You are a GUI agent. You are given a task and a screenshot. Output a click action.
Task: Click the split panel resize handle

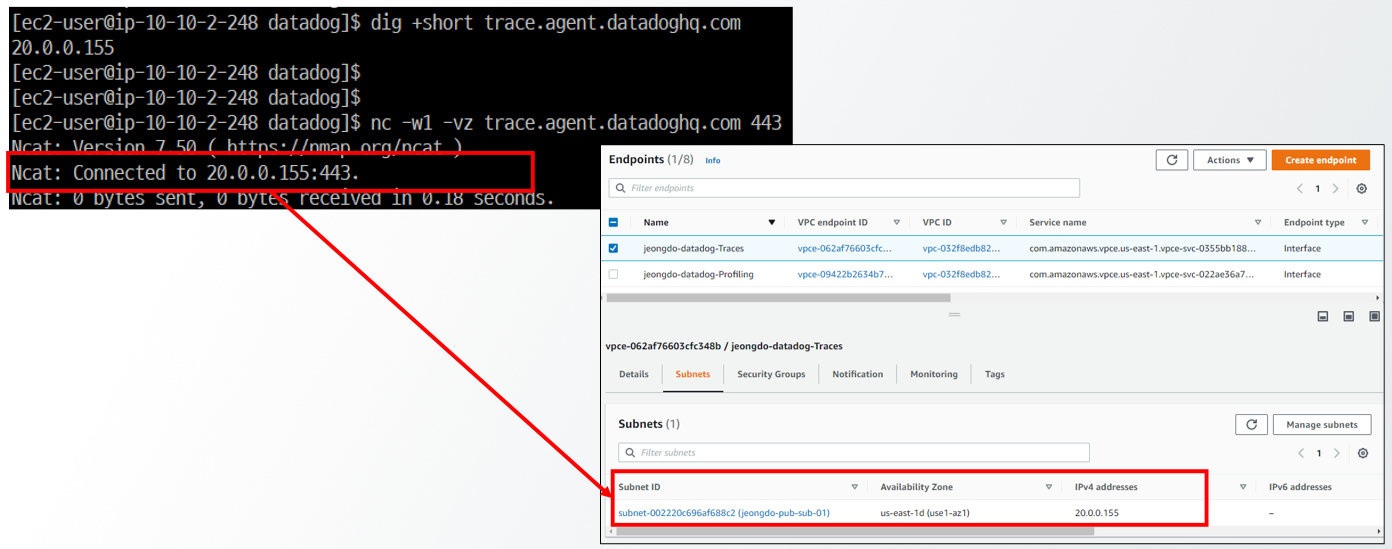[x=954, y=314]
